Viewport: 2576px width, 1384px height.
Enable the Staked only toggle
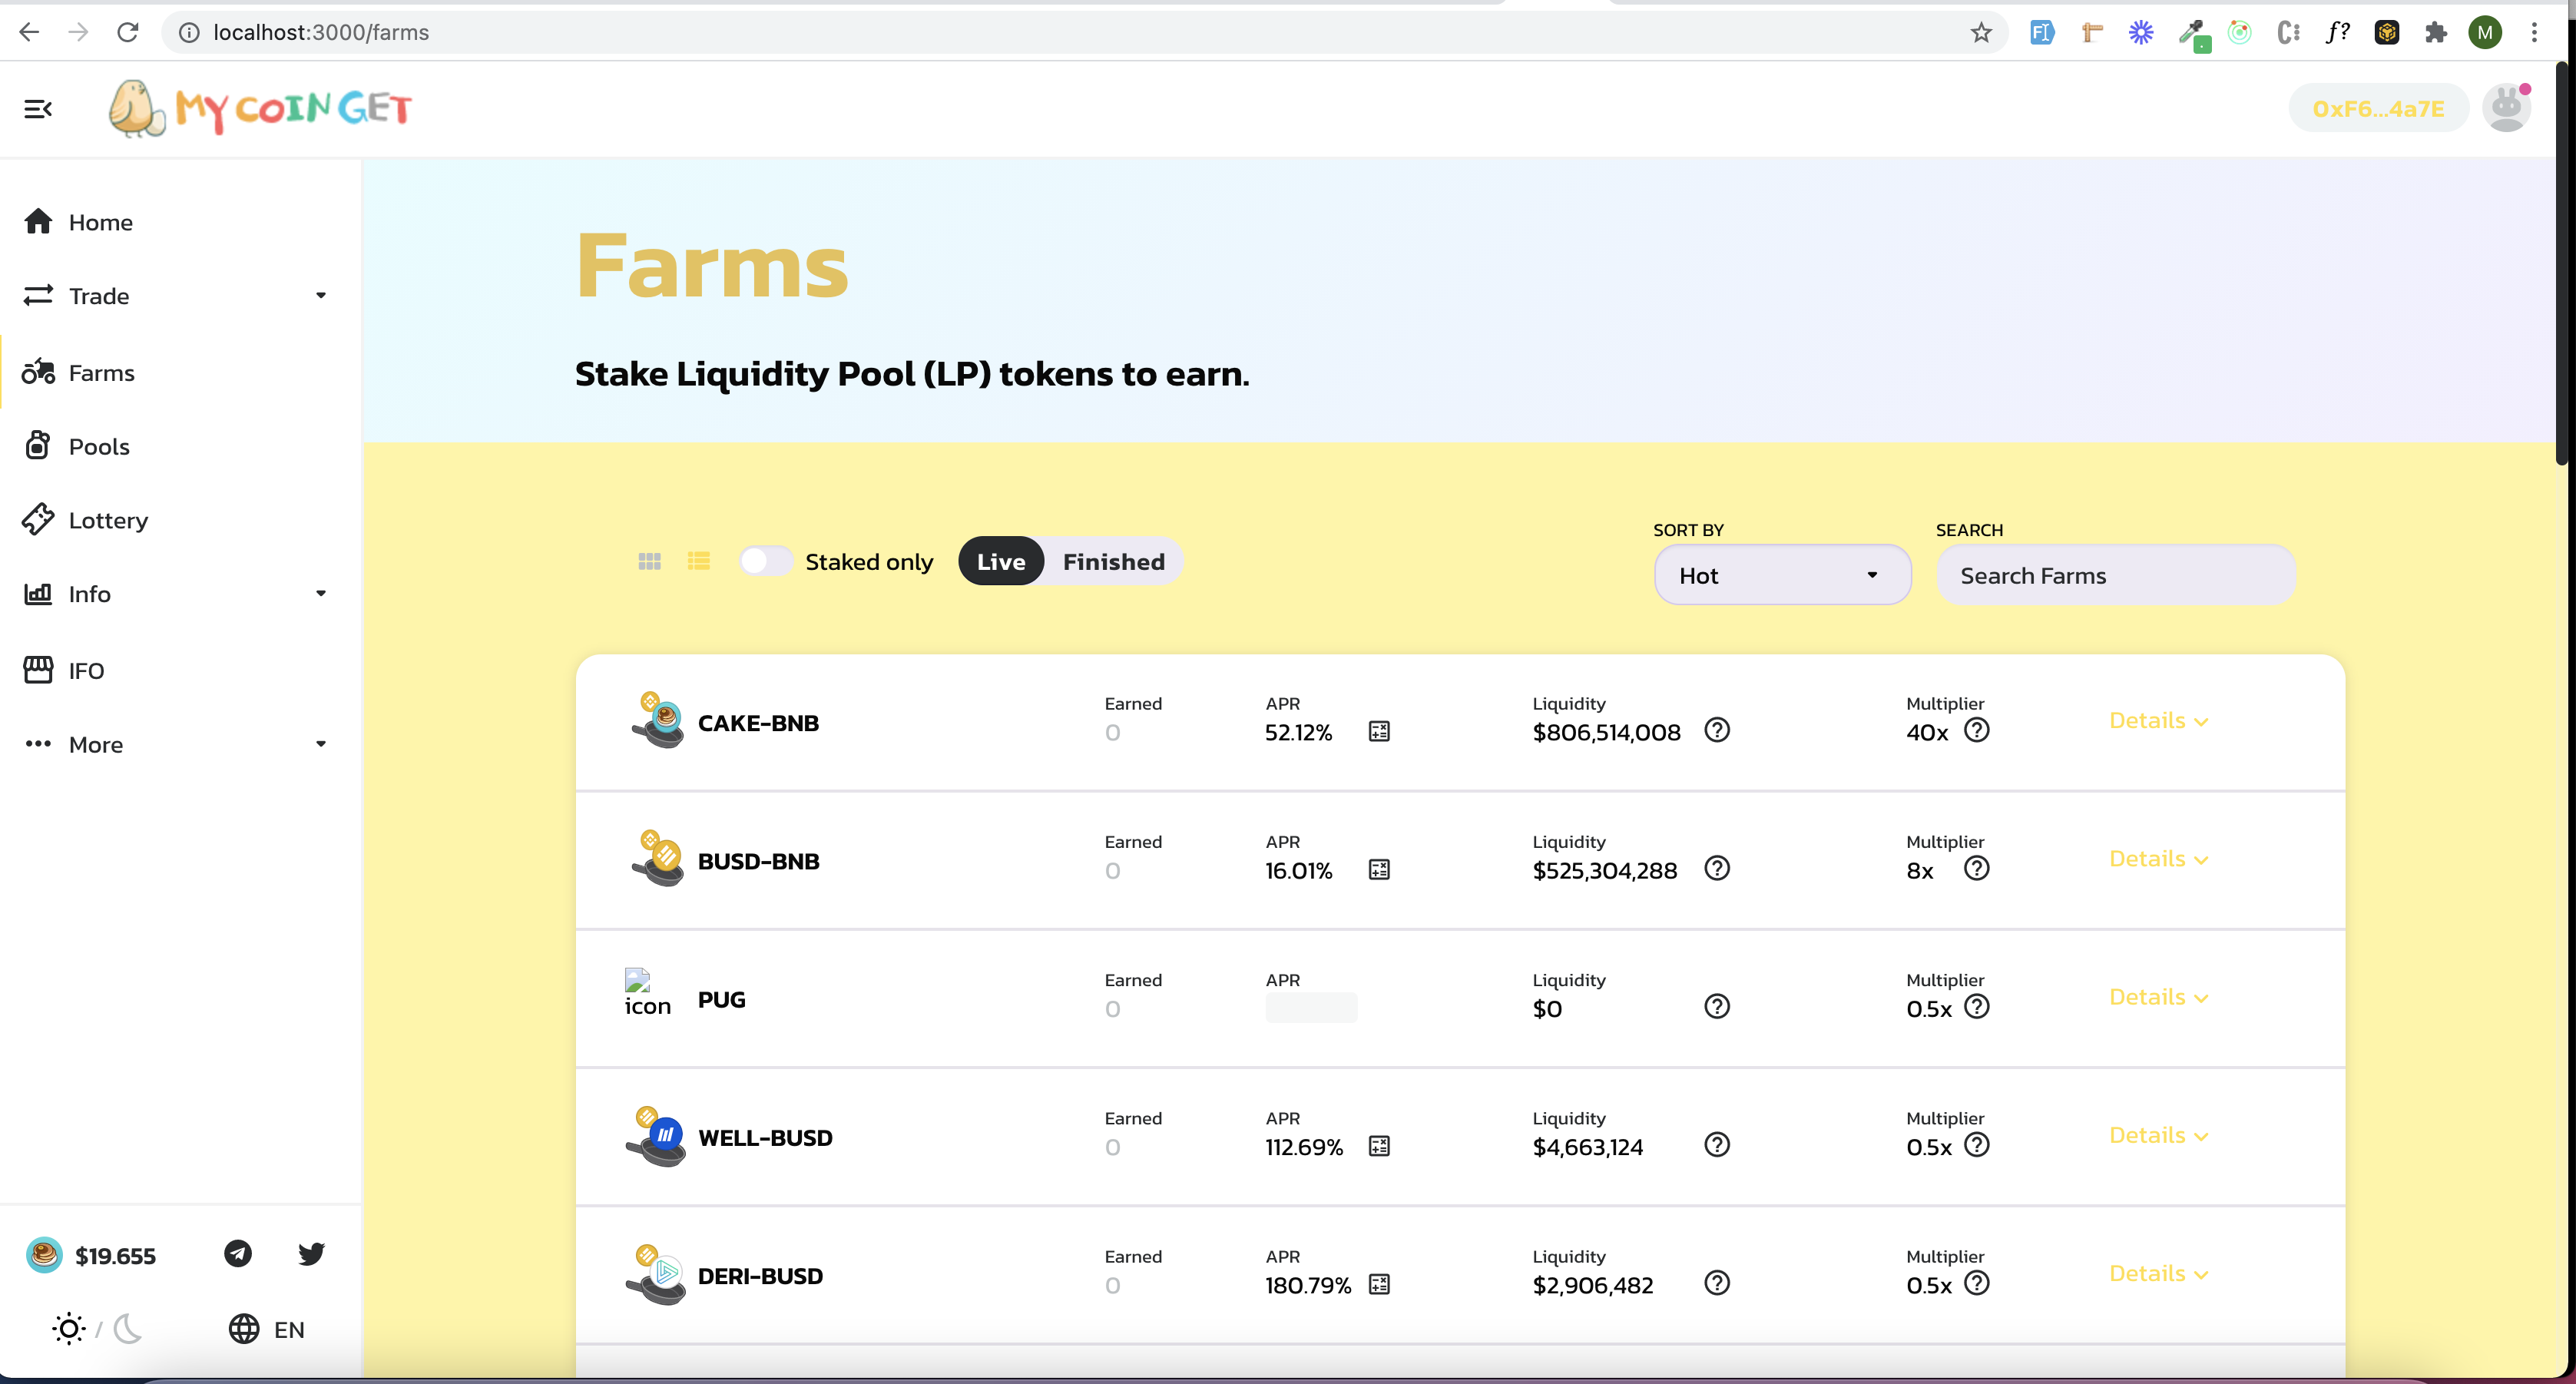tap(766, 561)
